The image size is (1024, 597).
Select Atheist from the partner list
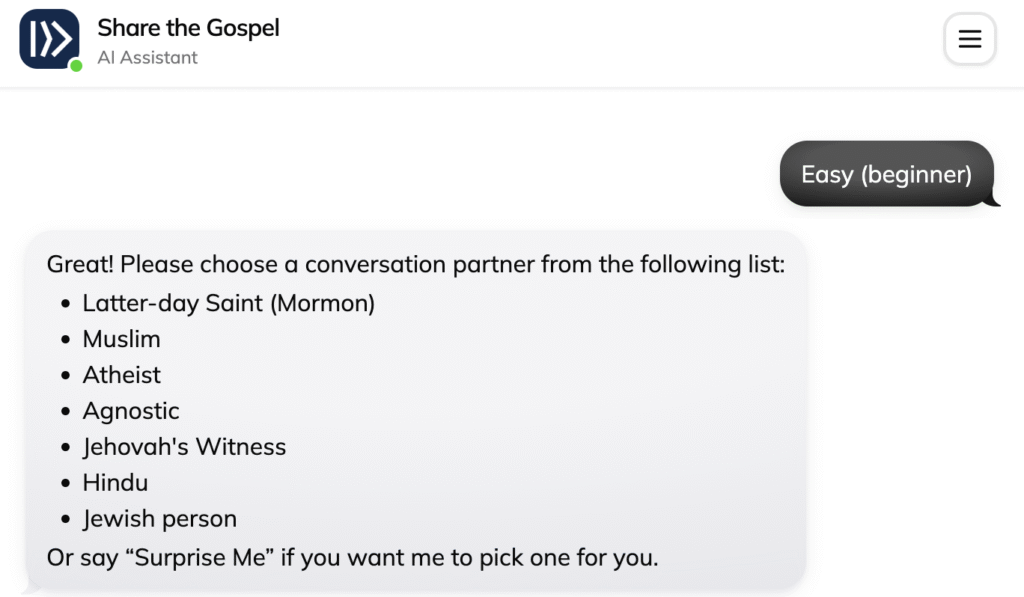pyautogui.click(x=121, y=375)
